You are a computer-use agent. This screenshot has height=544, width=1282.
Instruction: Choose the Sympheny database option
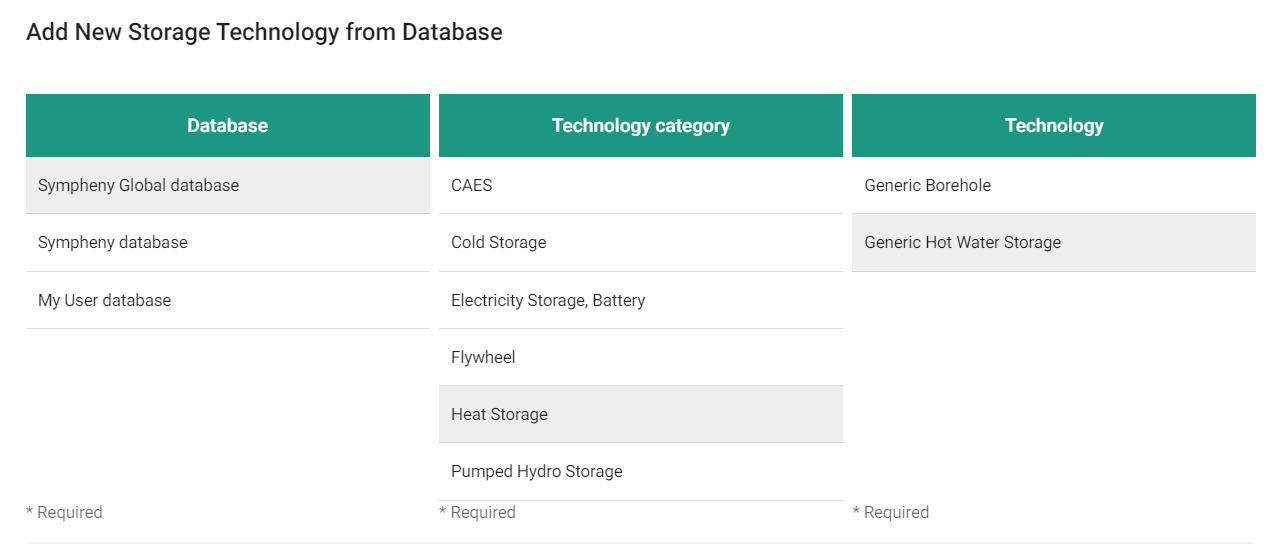coord(113,242)
